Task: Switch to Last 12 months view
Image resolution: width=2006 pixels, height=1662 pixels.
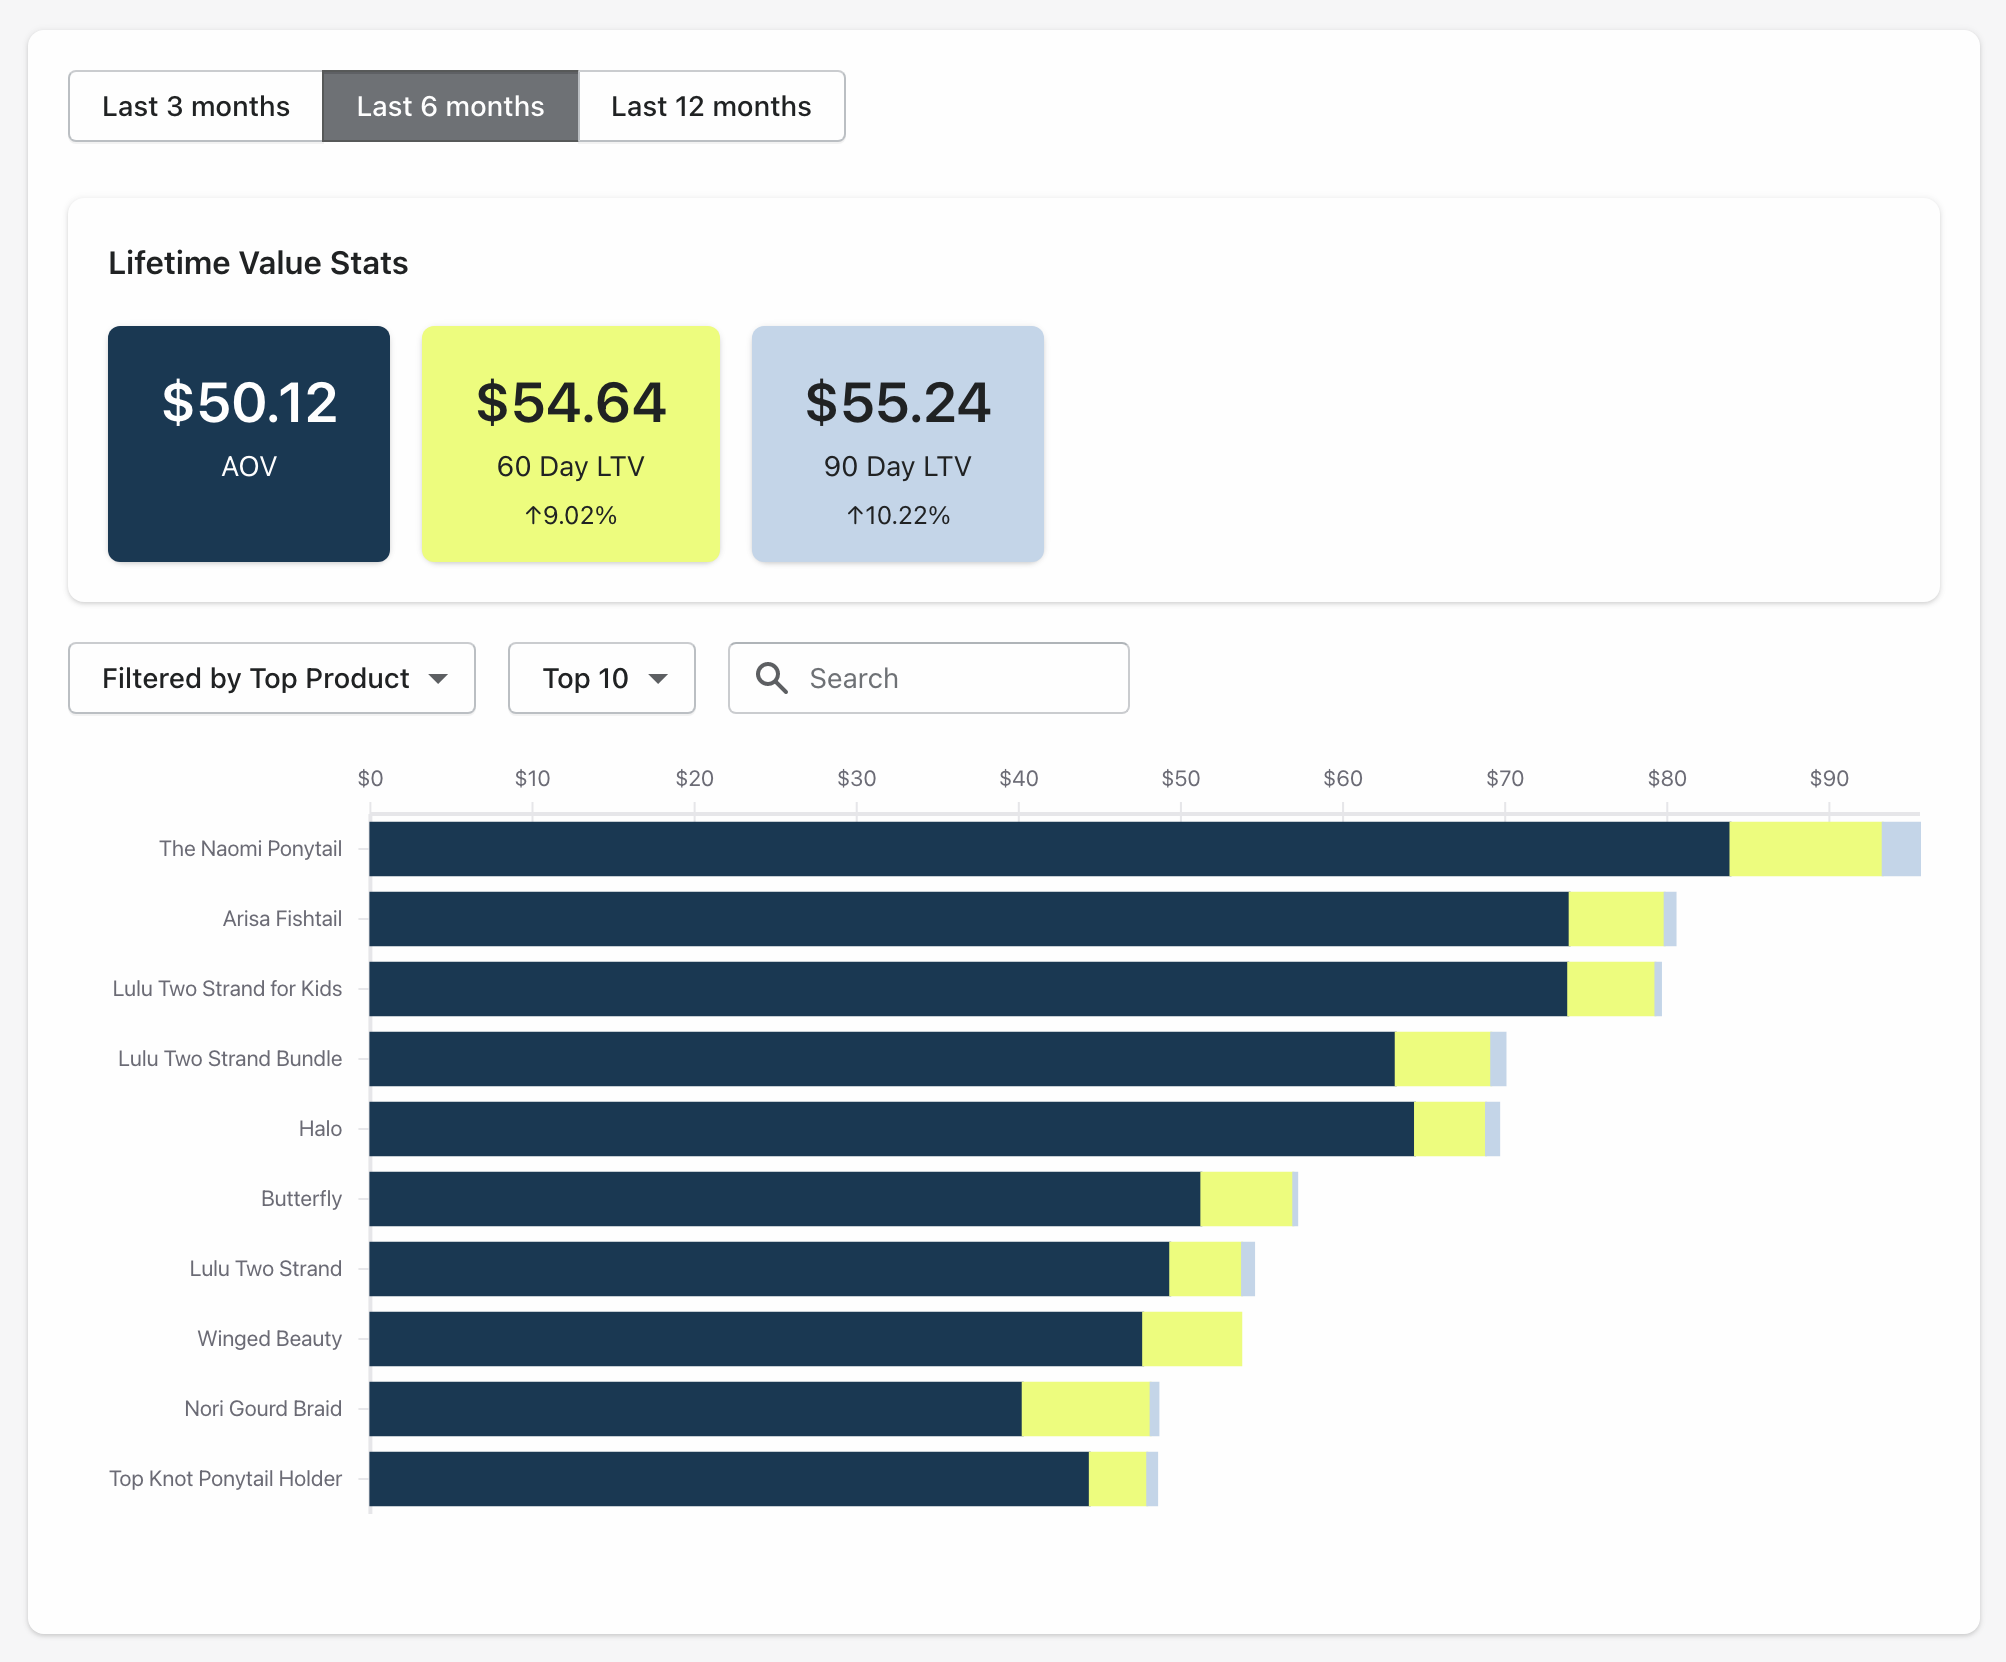Action: [711, 105]
